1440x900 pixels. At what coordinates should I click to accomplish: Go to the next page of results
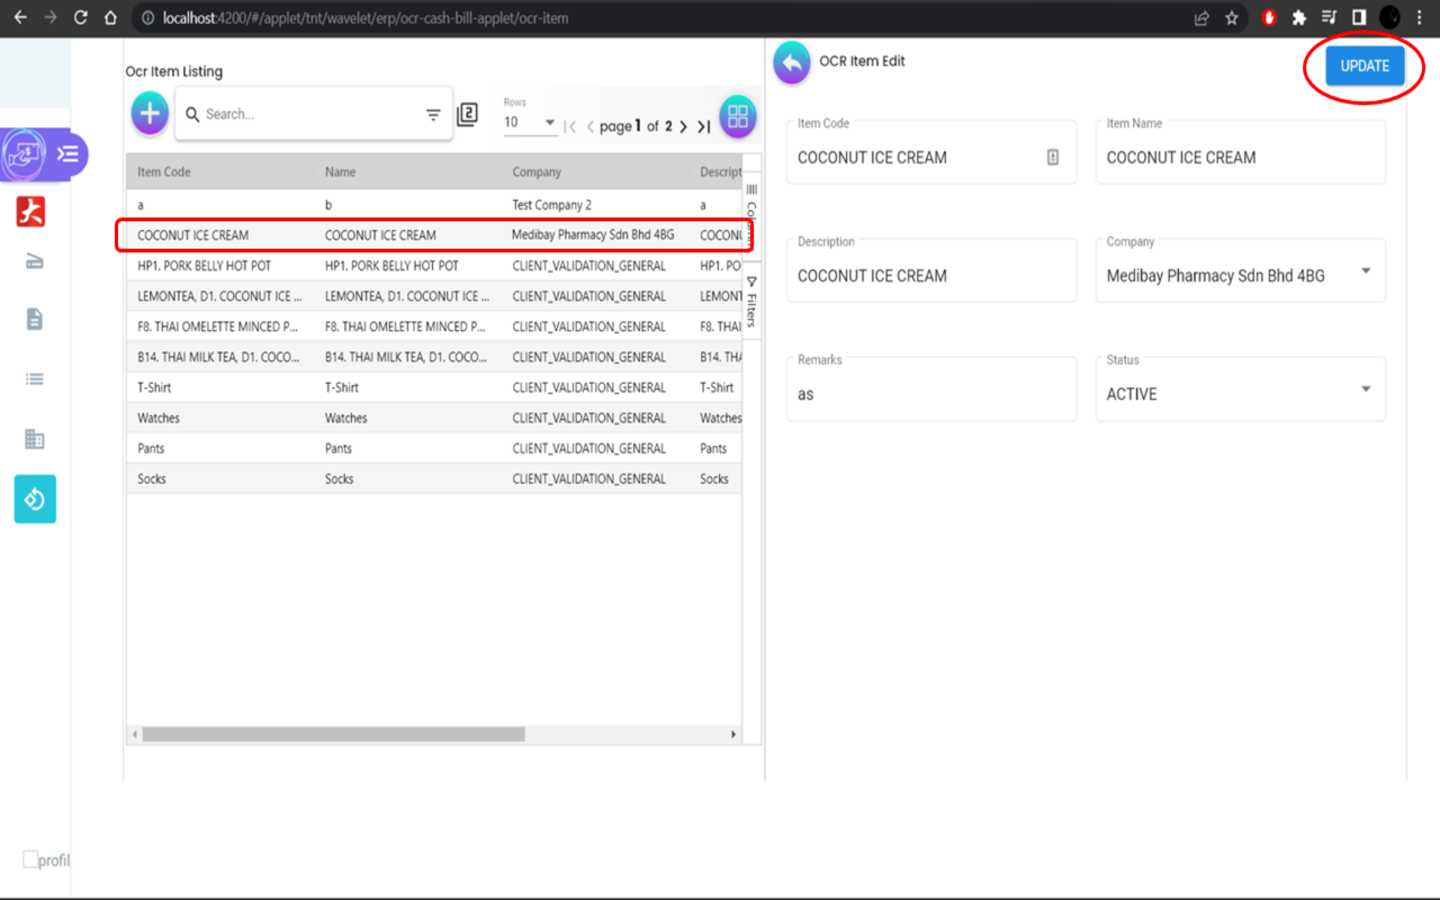pyautogui.click(x=683, y=127)
